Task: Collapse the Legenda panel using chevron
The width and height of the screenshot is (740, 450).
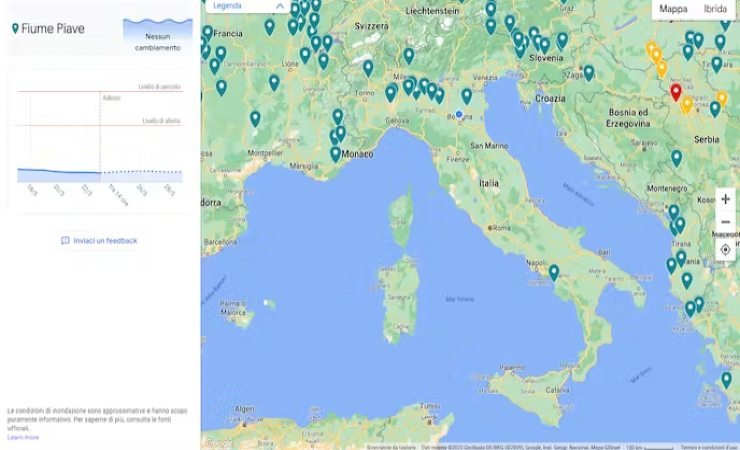Action: tap(279, 6)
